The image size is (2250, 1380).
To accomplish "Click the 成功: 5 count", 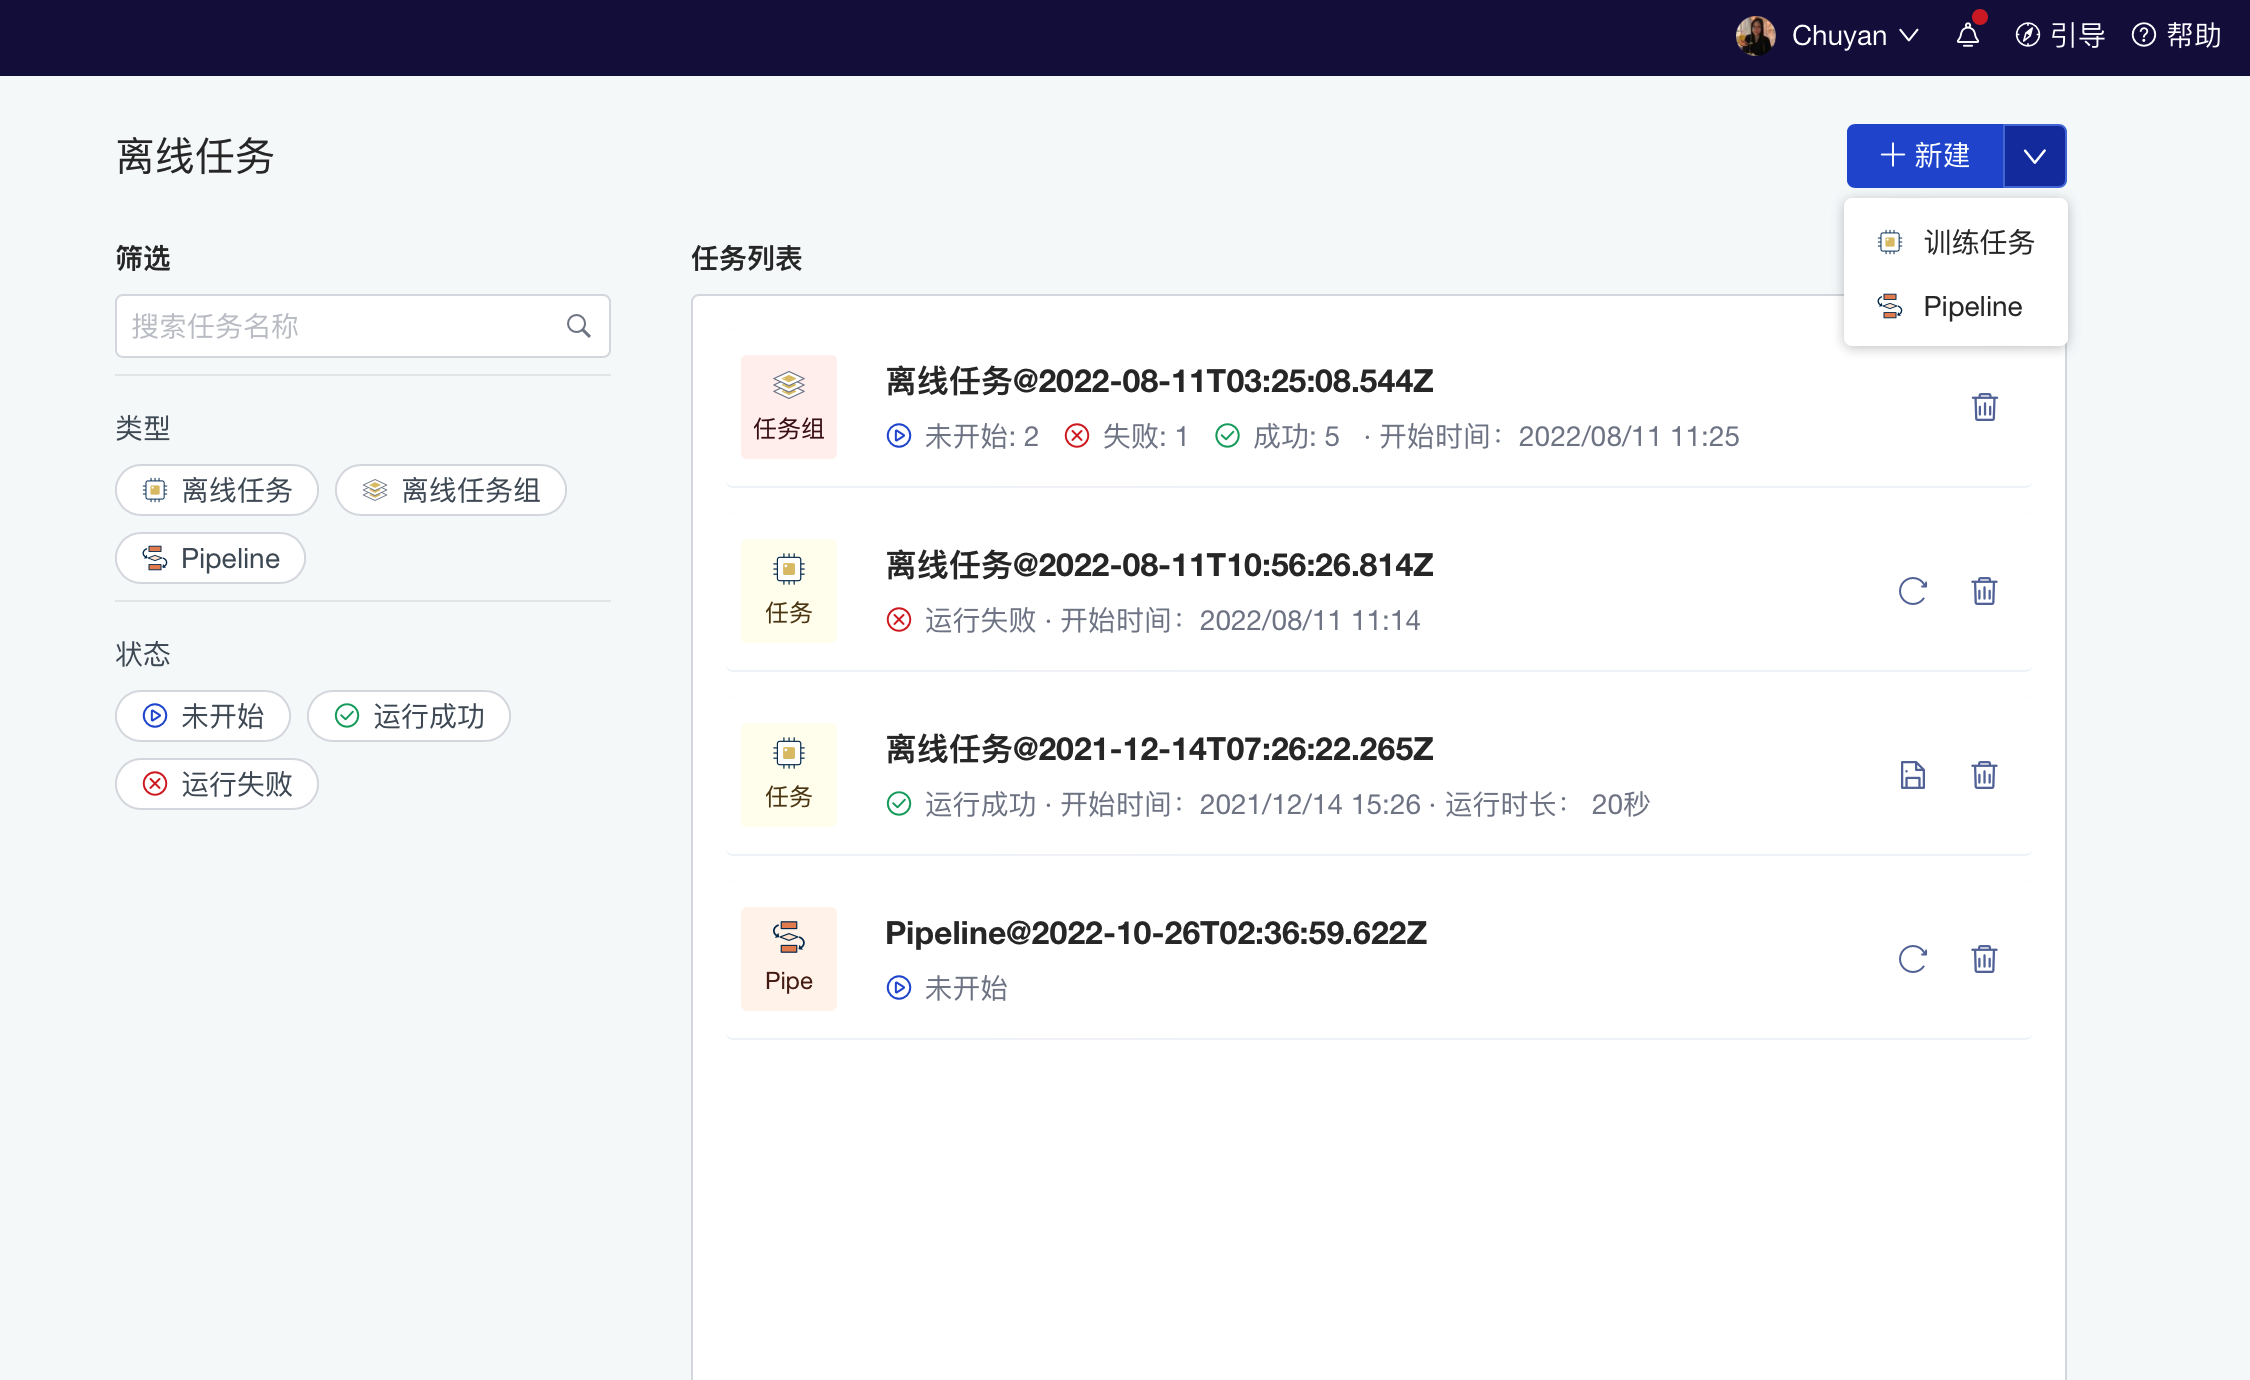I will click(x=1277, y=436).
